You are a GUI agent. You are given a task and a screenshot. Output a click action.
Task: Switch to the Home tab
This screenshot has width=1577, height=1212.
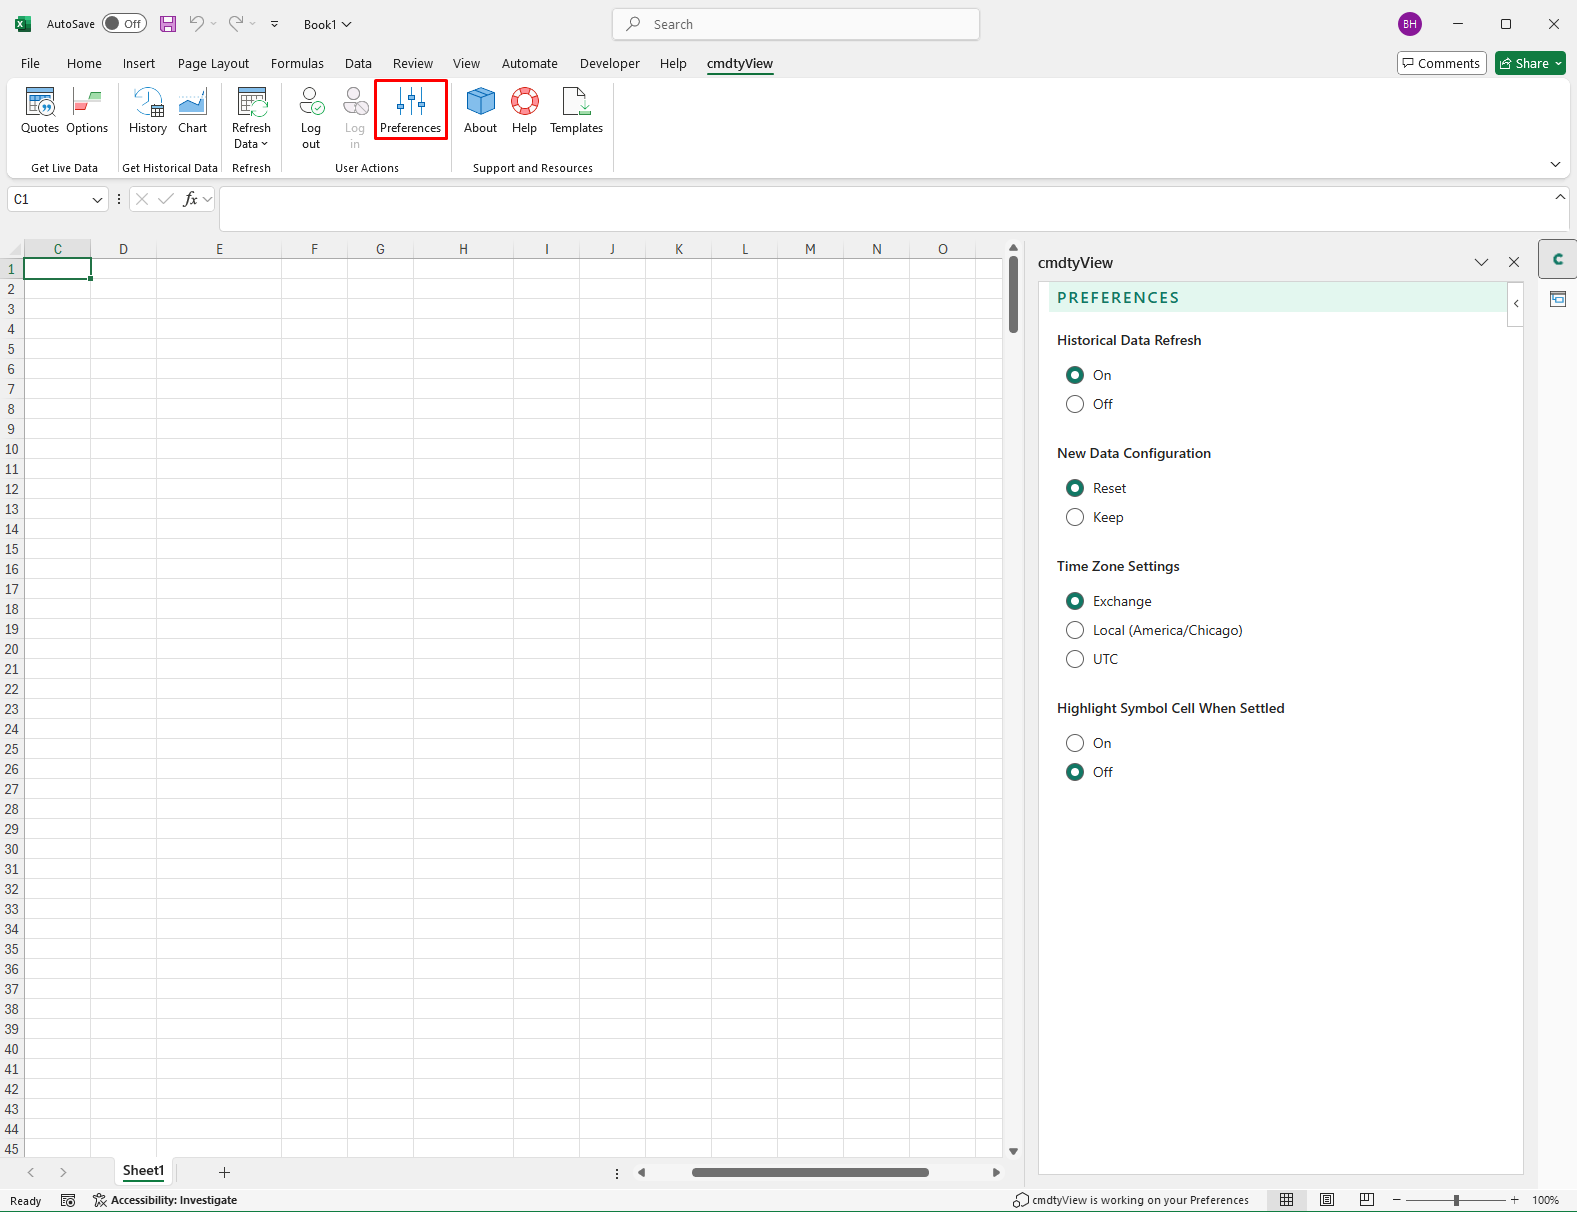pos(84,63)
